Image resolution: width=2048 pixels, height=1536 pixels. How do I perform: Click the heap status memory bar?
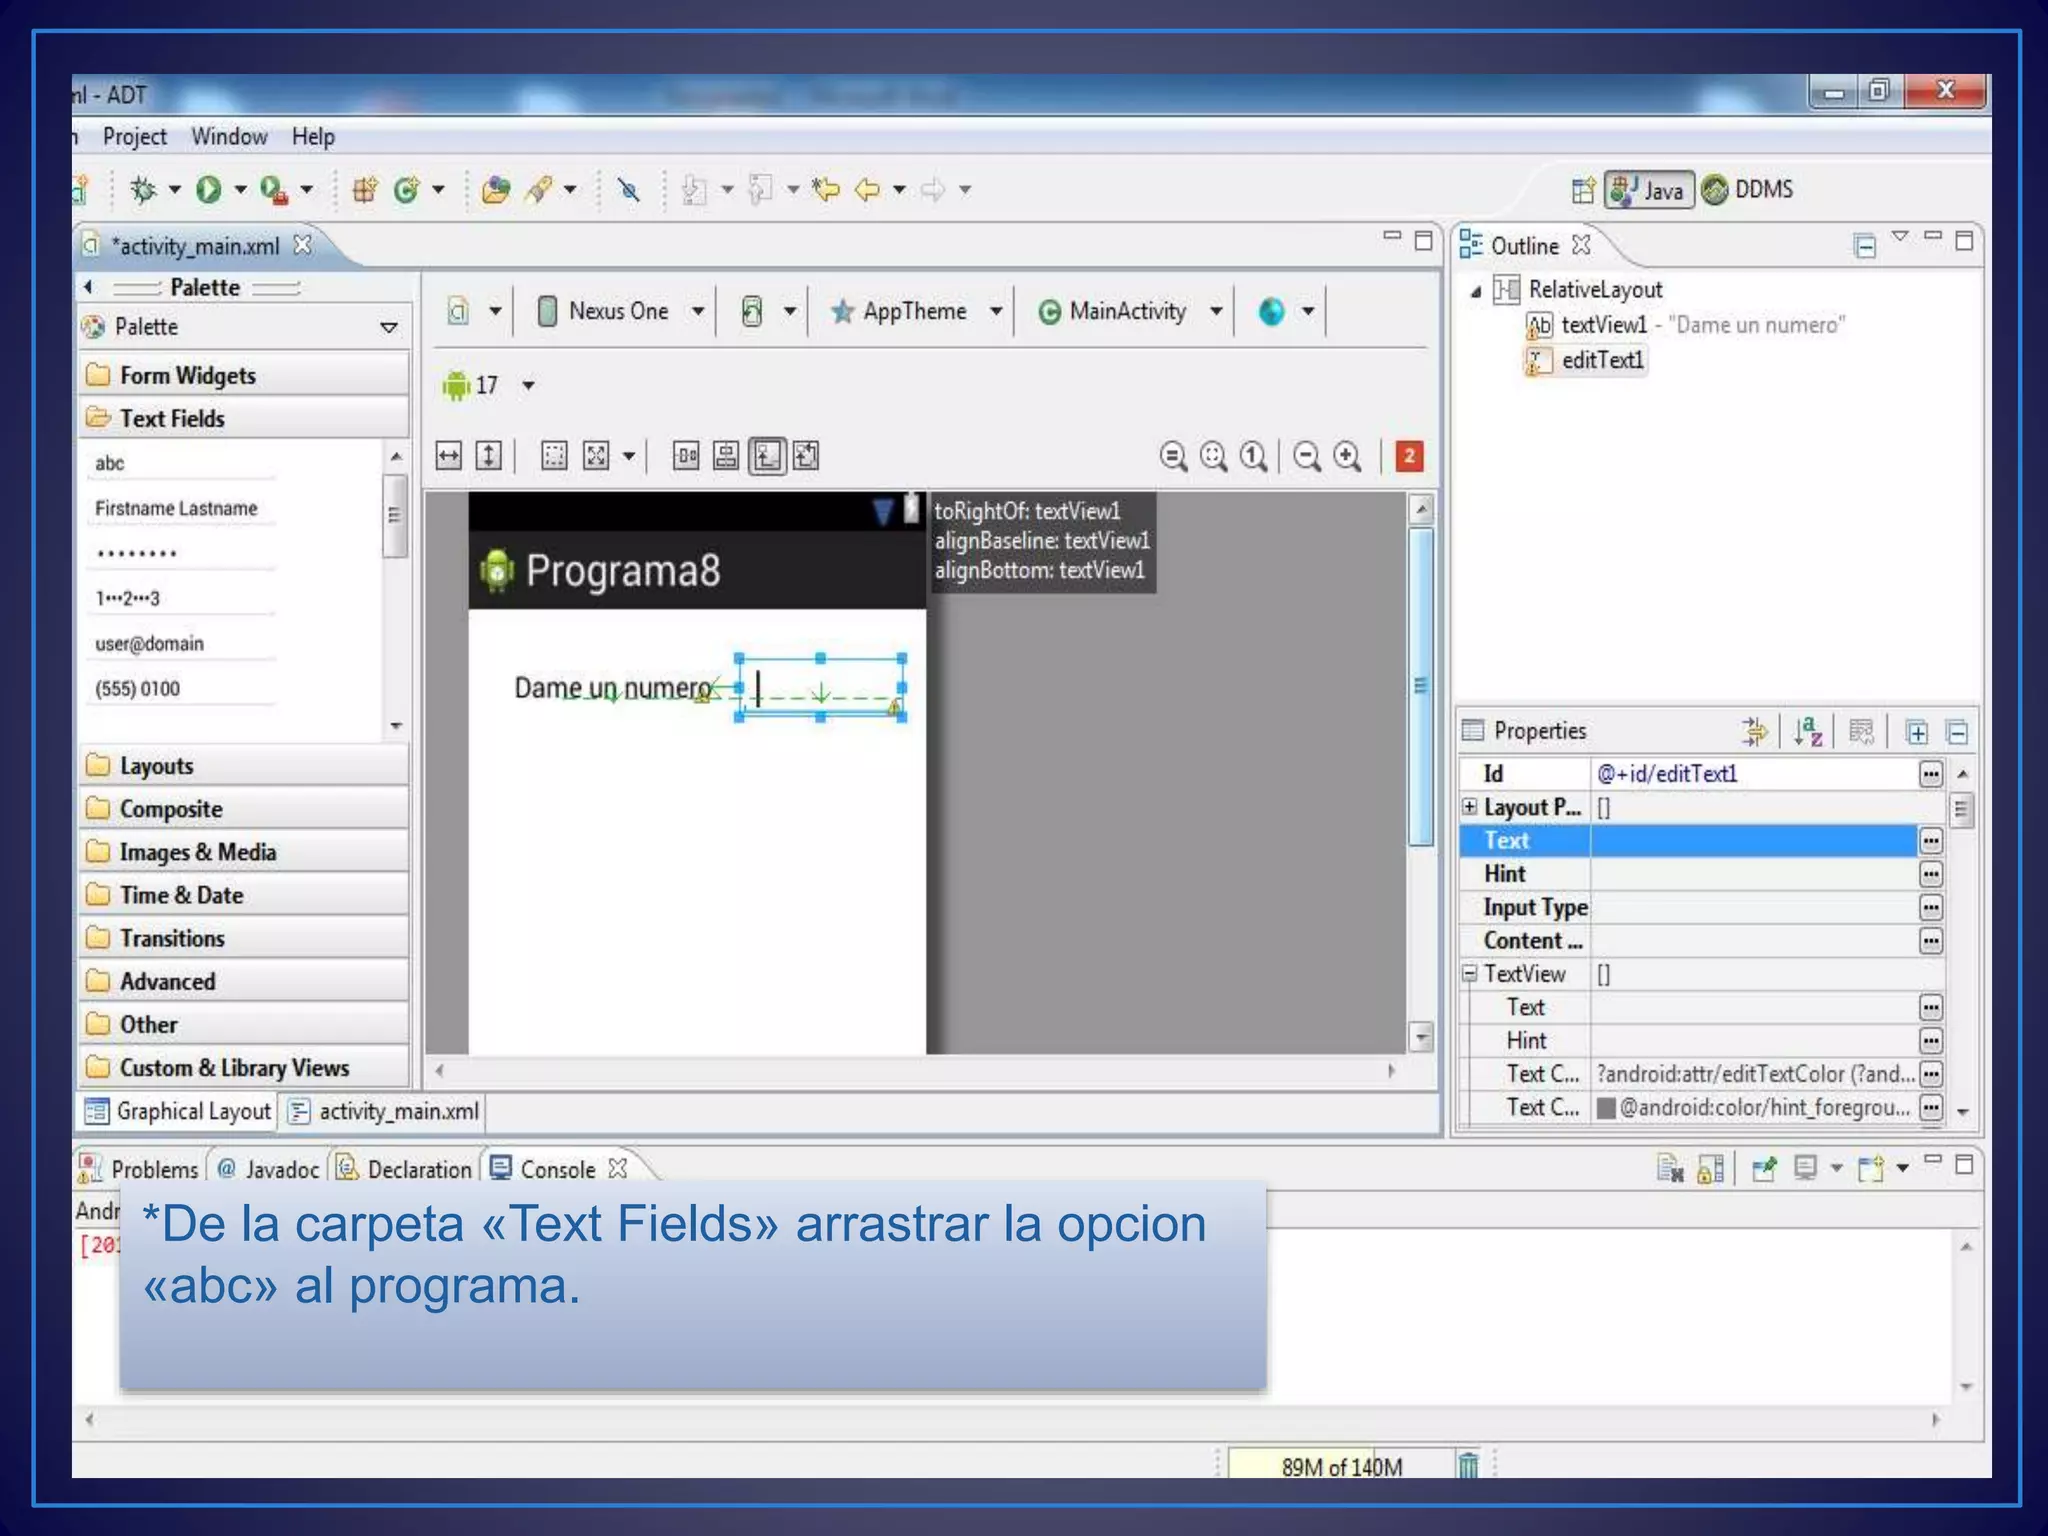pyautogui.click(x=1342, y=1466)
